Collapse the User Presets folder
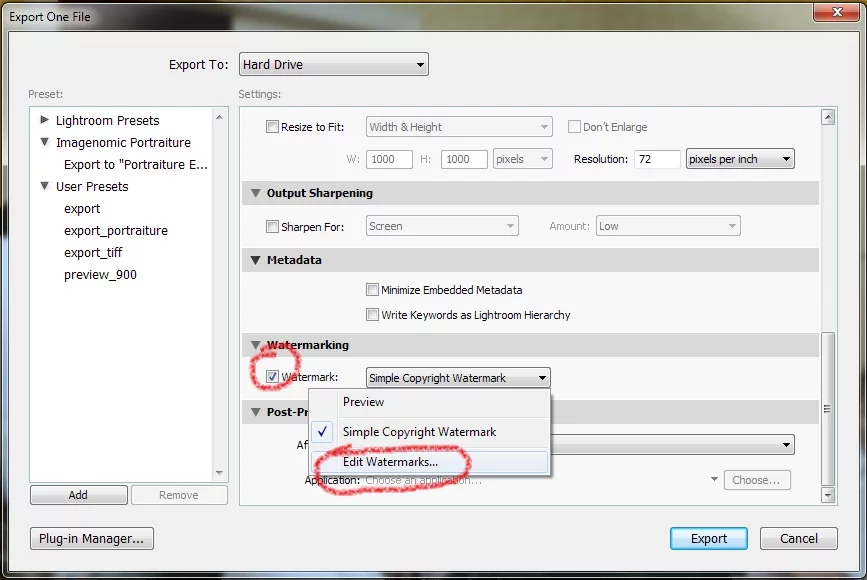 pos(45,186)
